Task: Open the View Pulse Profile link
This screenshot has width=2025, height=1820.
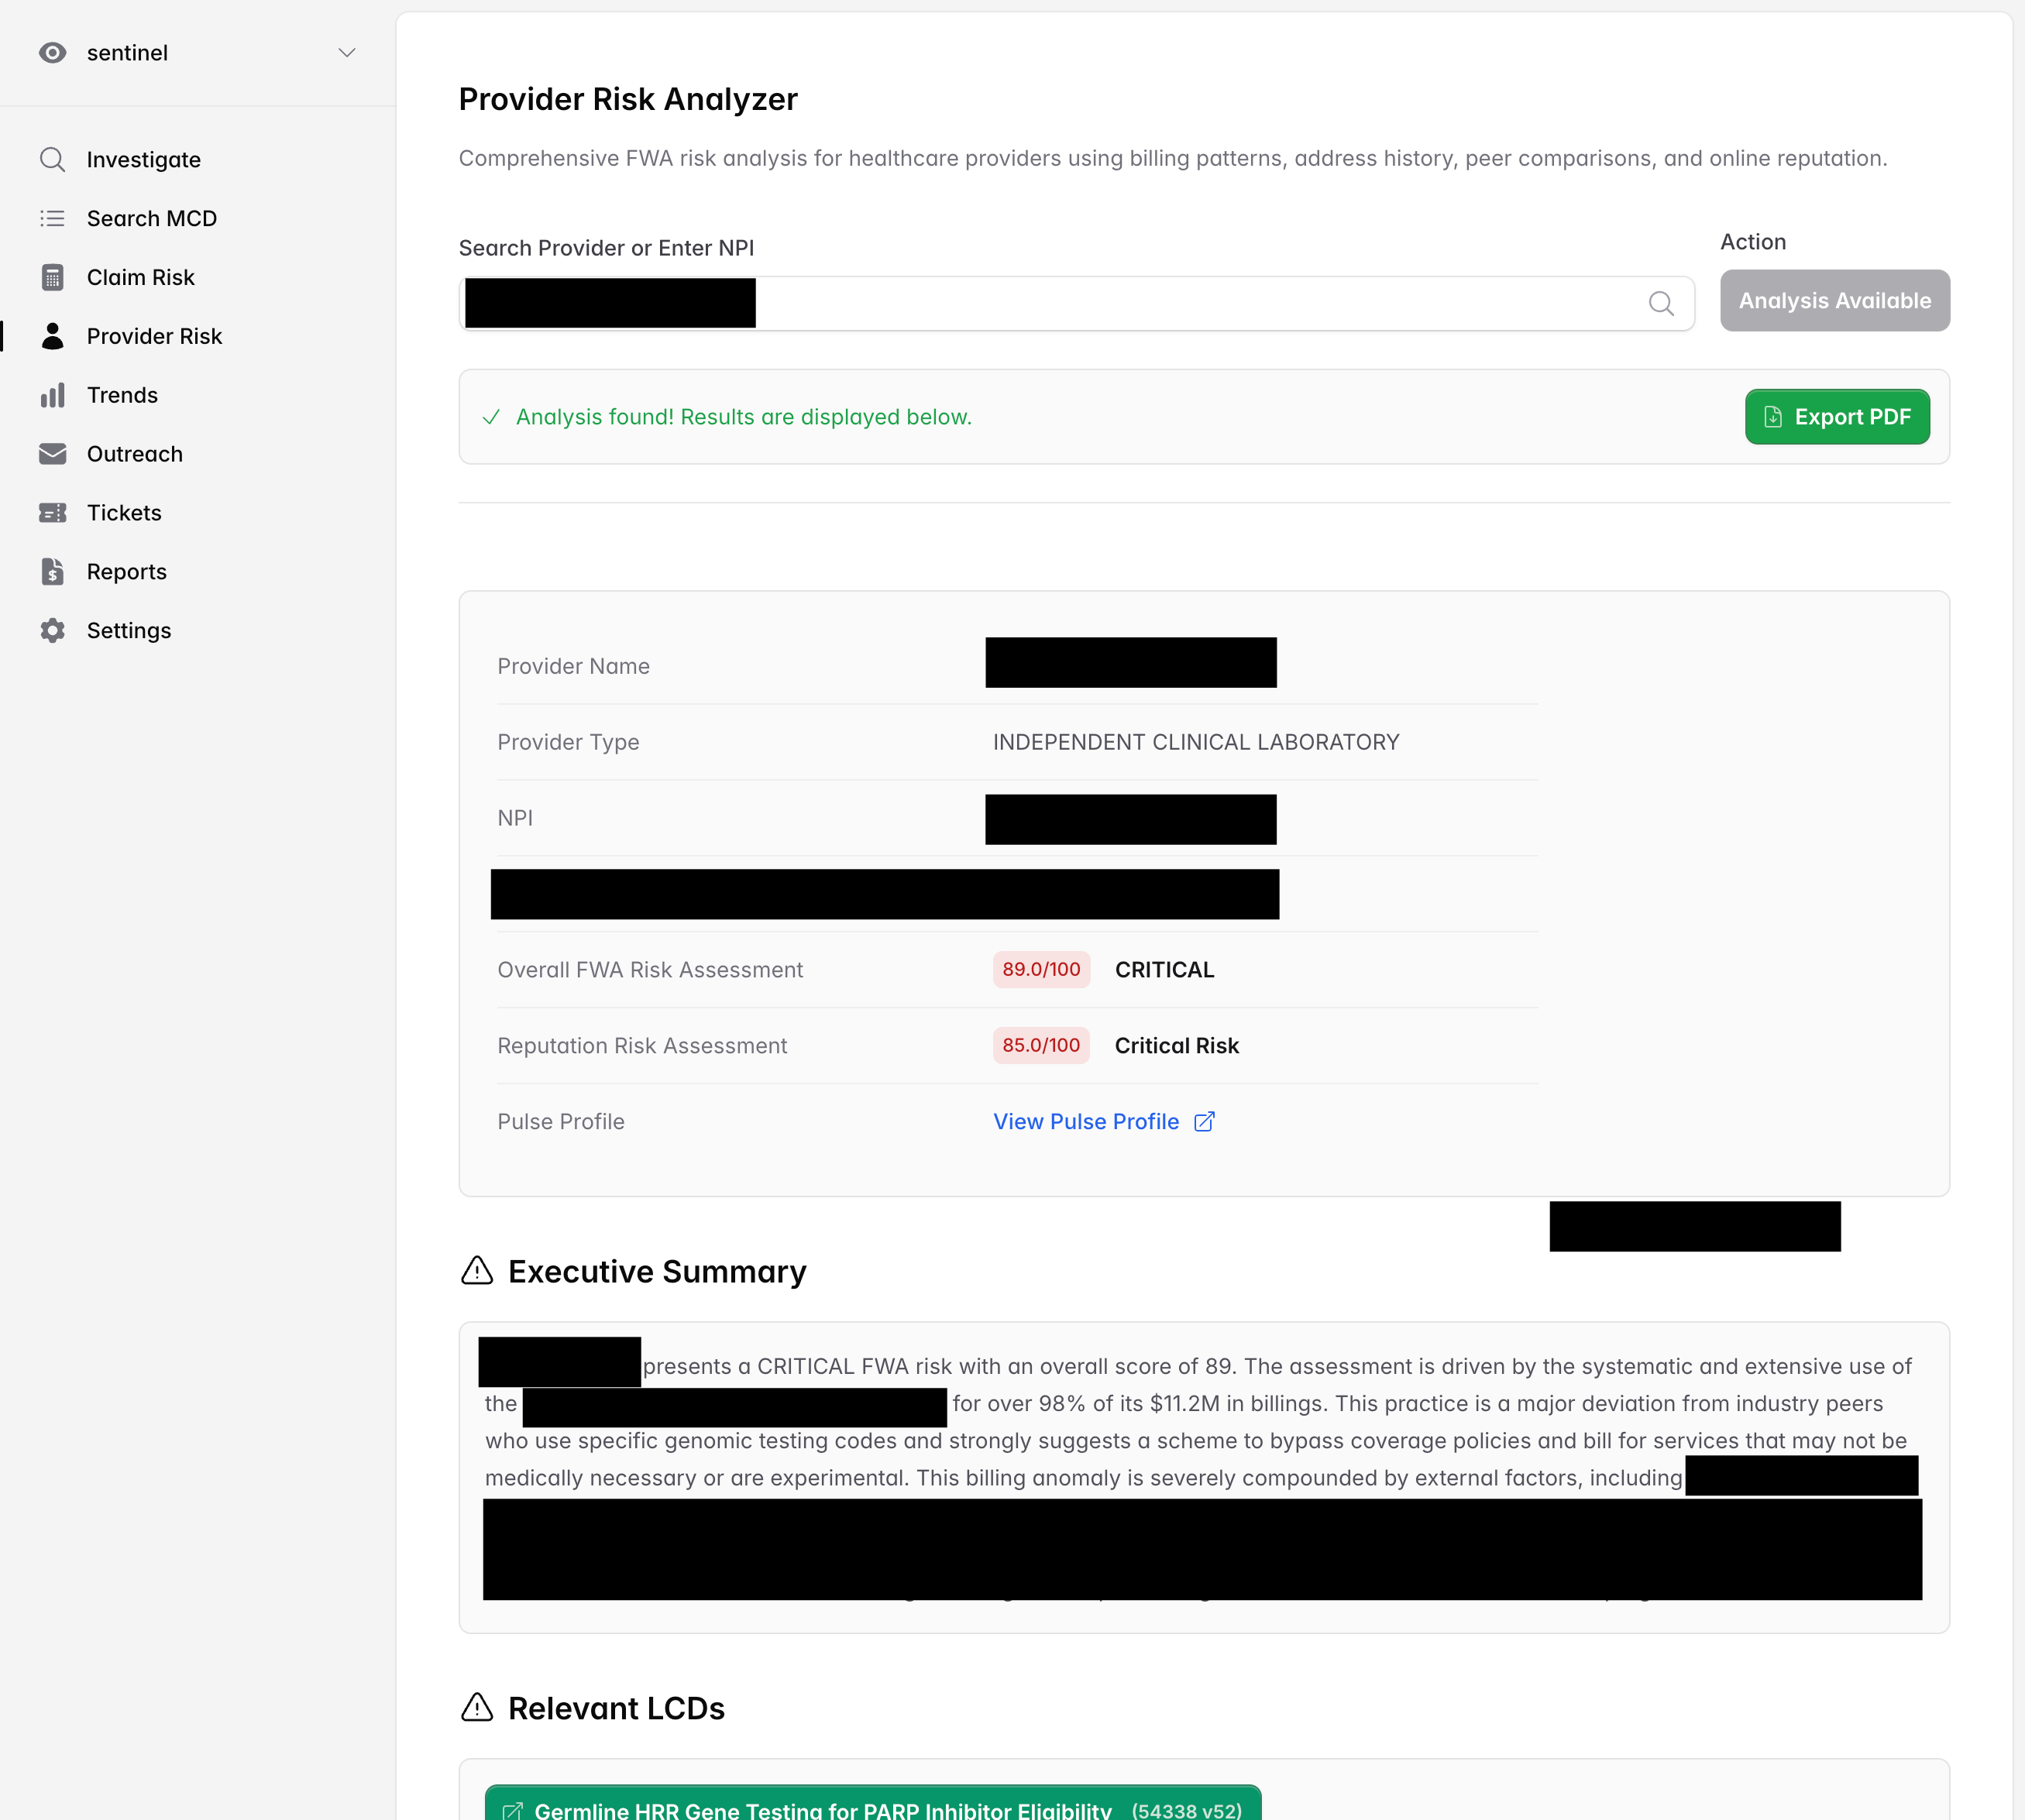Action: [x=1085, y=1121]
